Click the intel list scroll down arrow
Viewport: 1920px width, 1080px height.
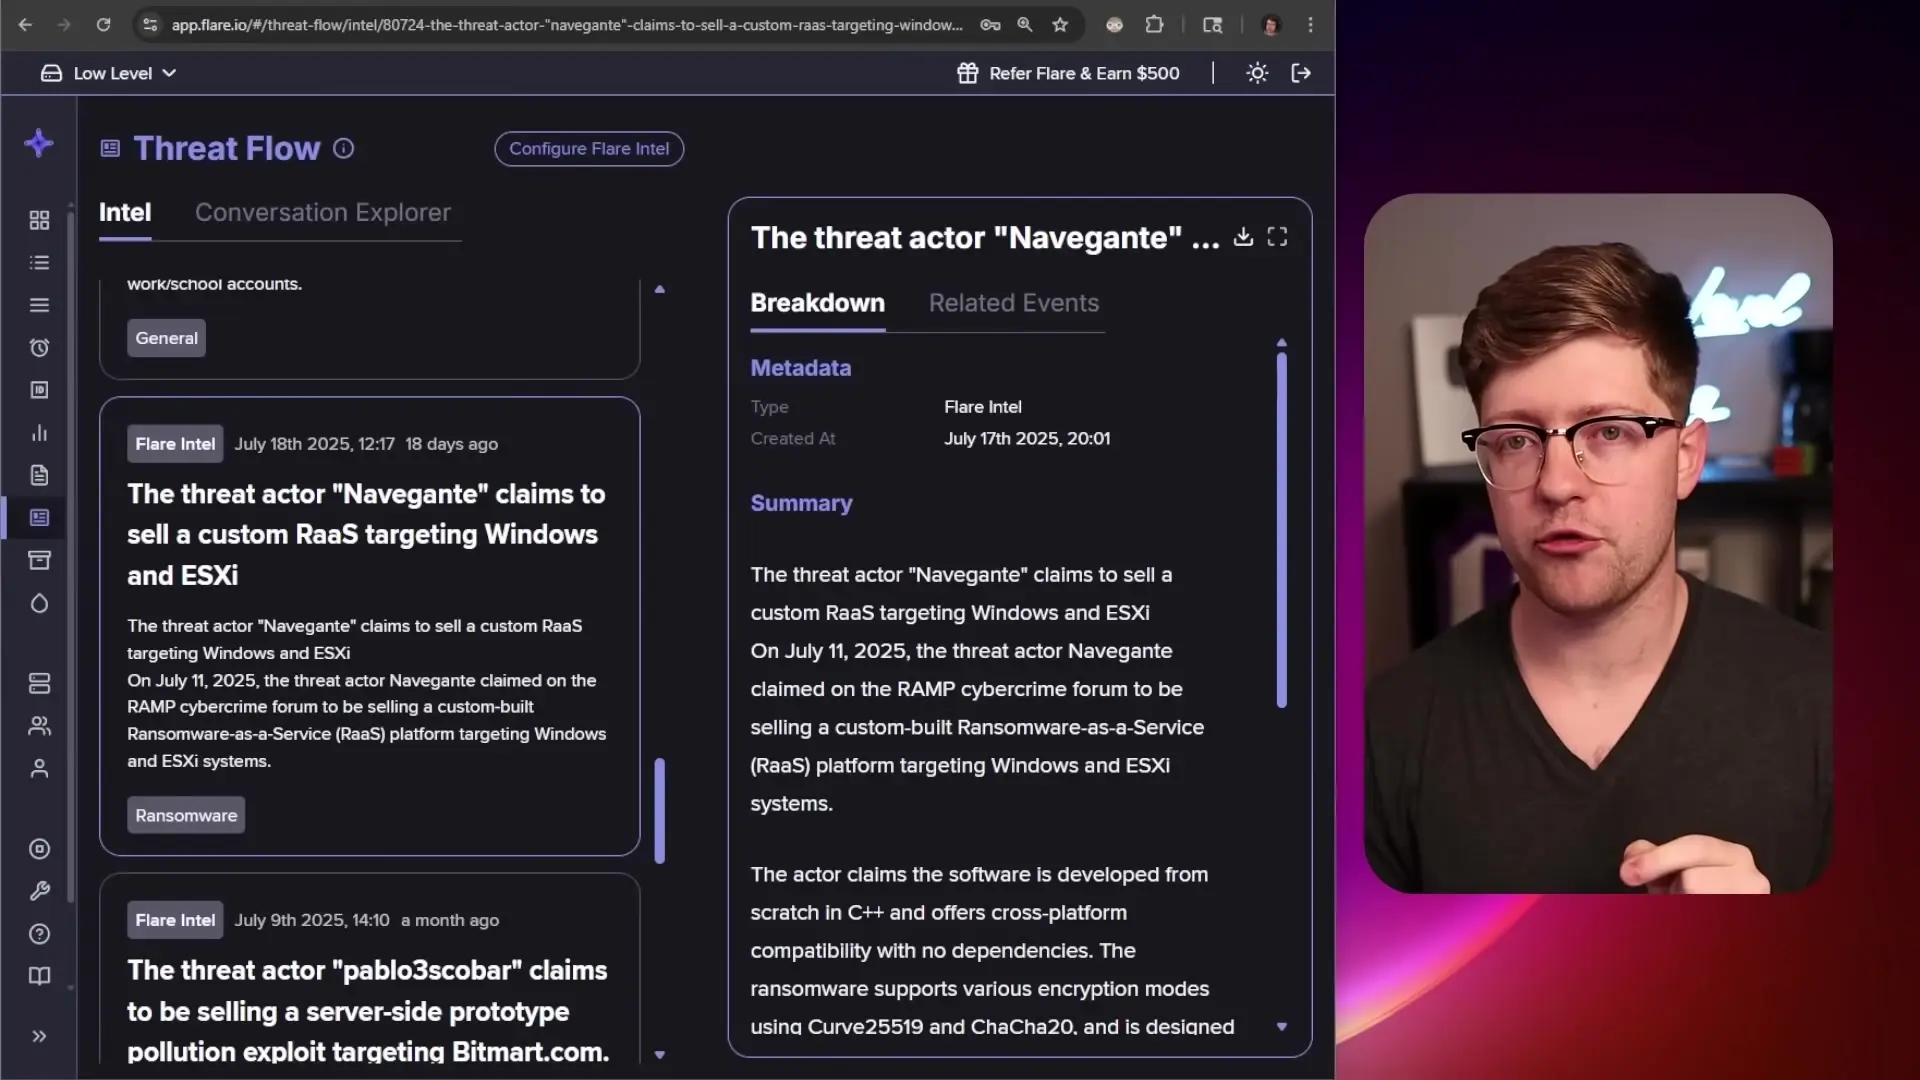pos(659,1054)
